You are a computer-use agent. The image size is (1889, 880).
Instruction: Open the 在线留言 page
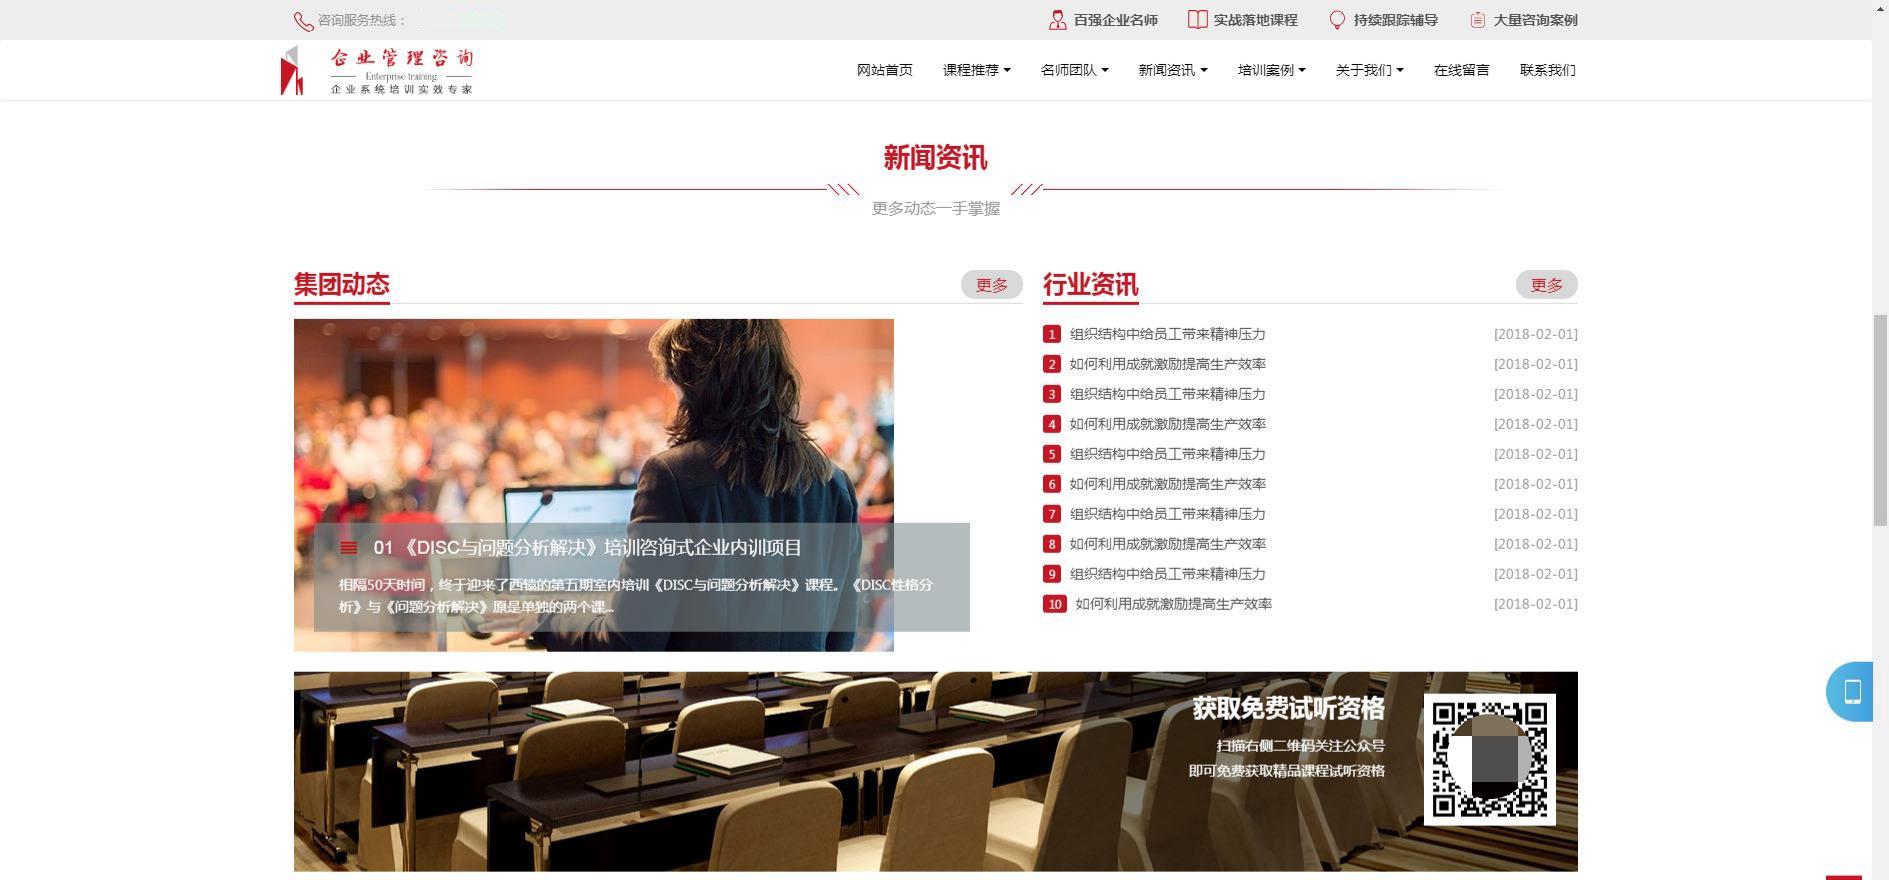tap(1461, 70)
